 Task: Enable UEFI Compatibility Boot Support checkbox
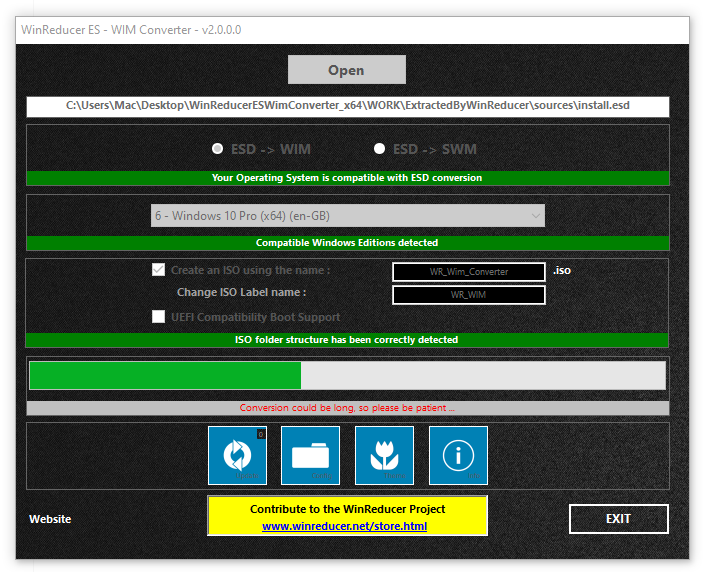(x=158, y=317)
